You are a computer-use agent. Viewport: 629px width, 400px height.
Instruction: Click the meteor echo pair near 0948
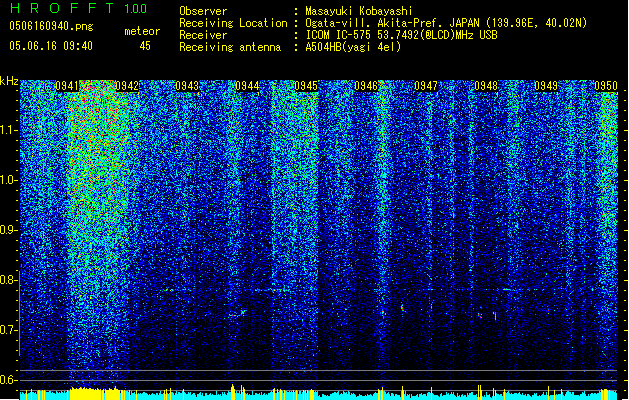[x=487, y=316]
